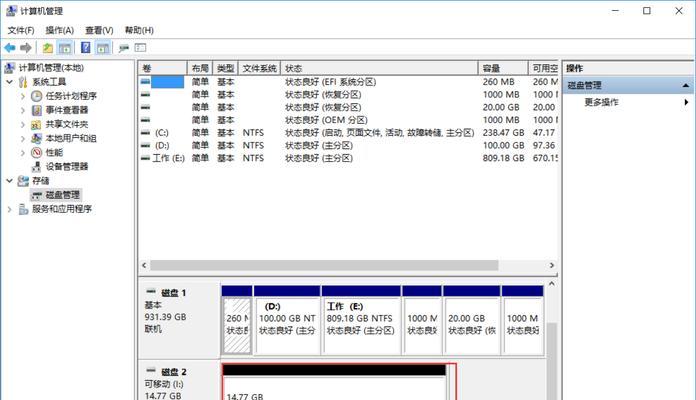
Task: Sort by the Status column header
Action: tap(380, 68)
